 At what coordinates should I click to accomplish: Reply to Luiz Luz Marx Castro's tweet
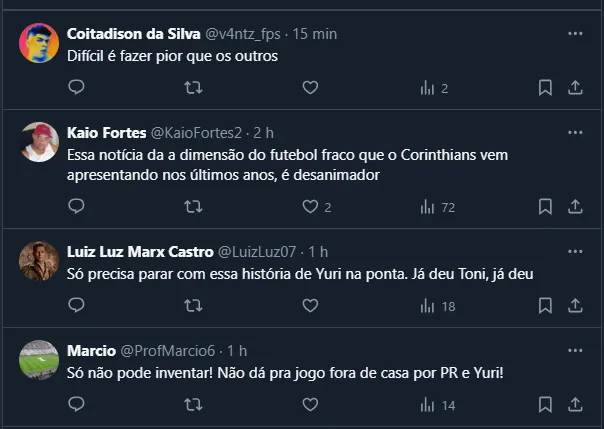coord(76,306)
